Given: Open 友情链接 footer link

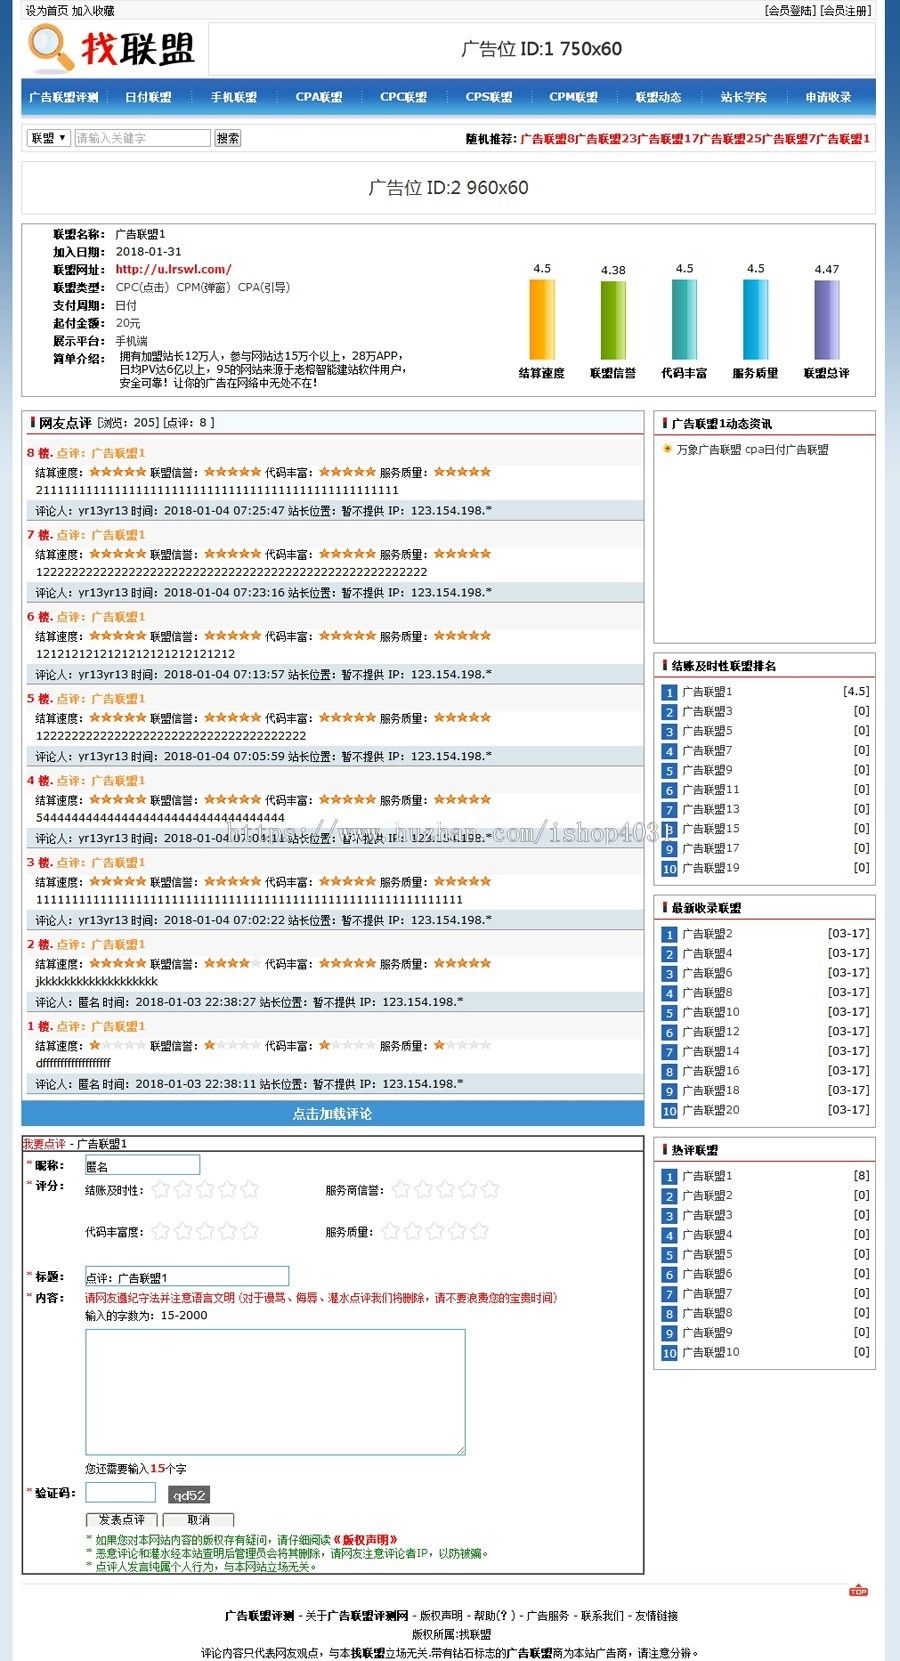Looking at the screenshot, I should [x=656, y=1616].
